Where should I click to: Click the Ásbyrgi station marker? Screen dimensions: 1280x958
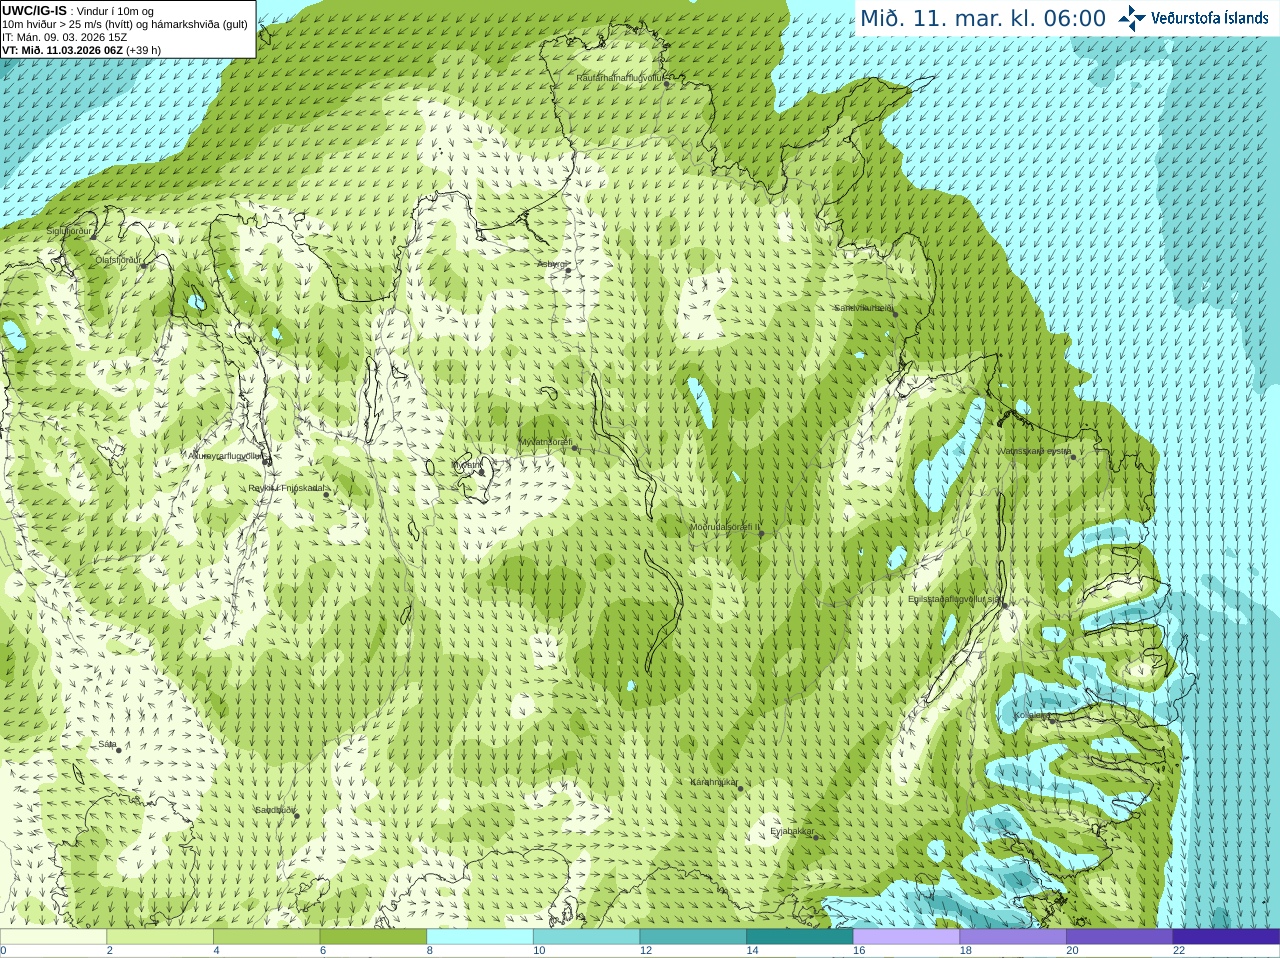point(568,269)
